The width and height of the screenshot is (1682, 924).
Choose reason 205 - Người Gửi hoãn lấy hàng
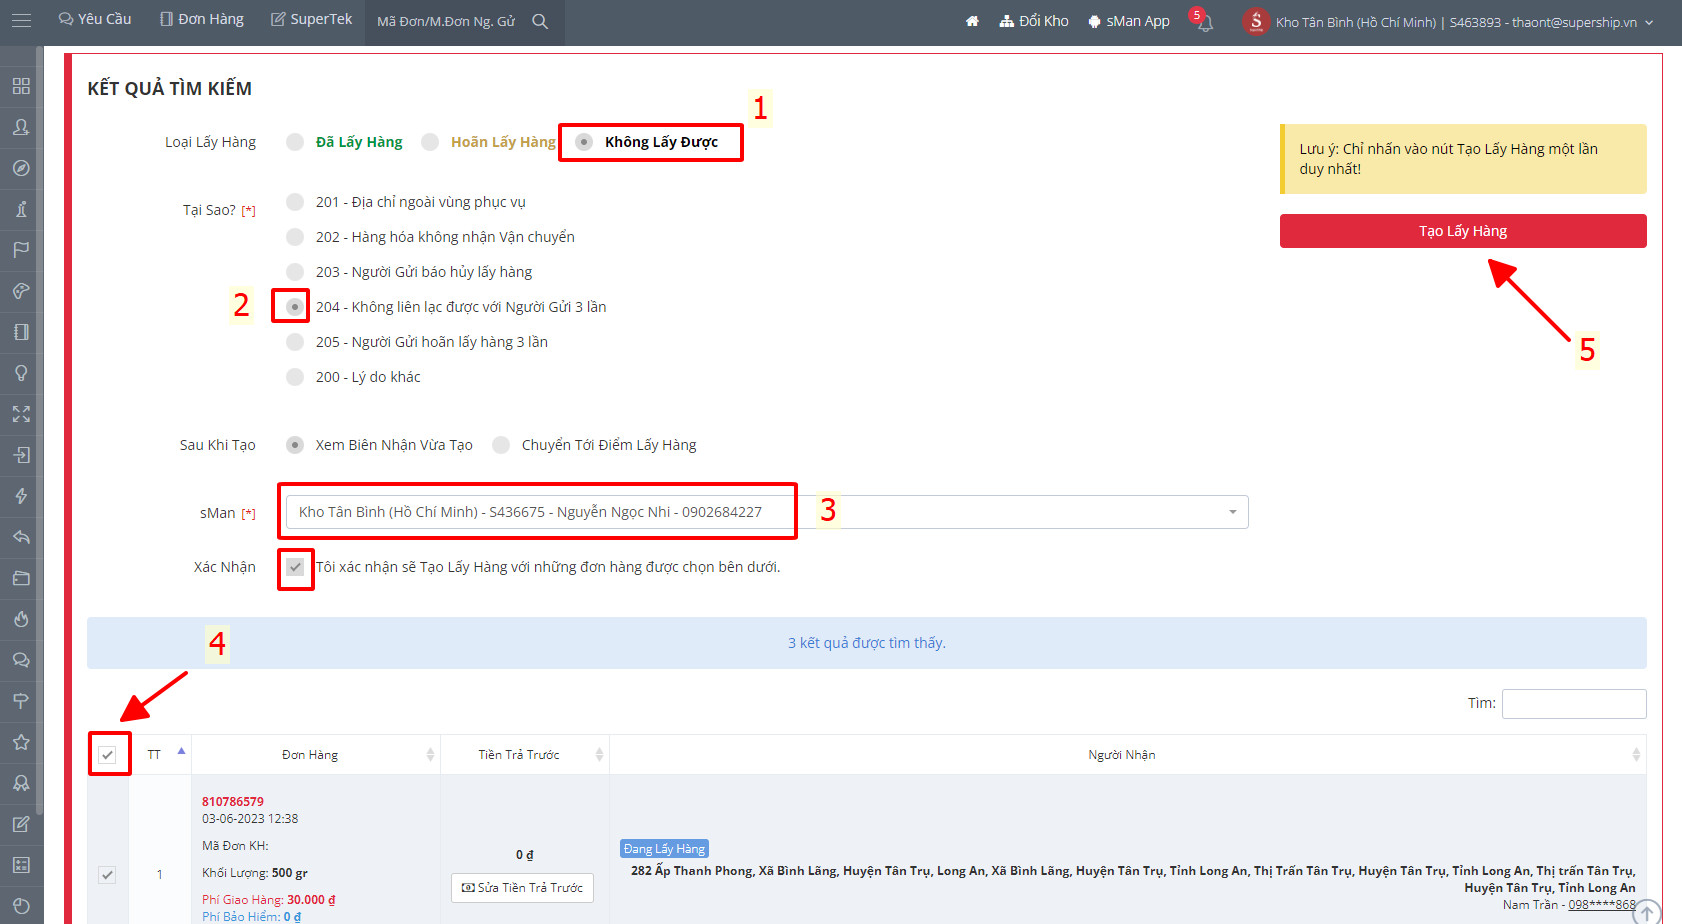click(x=295, y=342)
